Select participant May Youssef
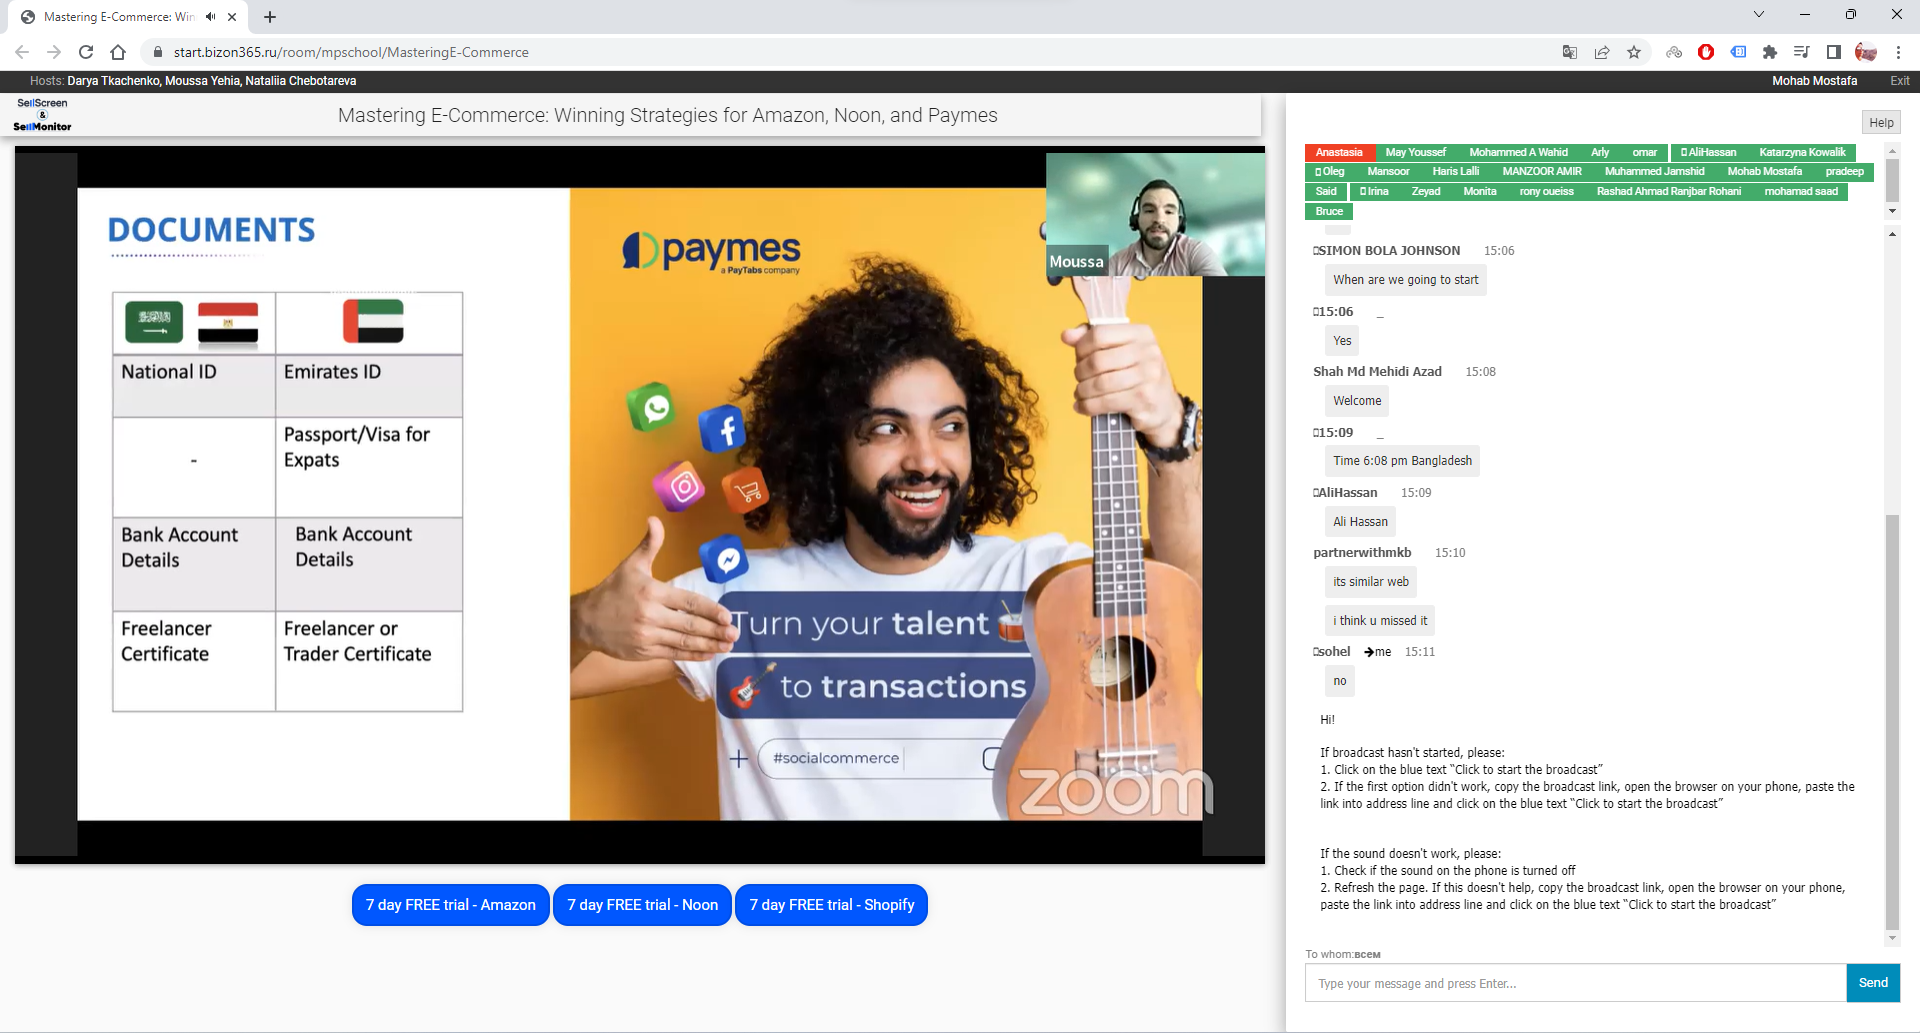1920x1033 pixels. [x=1416, y=153]
